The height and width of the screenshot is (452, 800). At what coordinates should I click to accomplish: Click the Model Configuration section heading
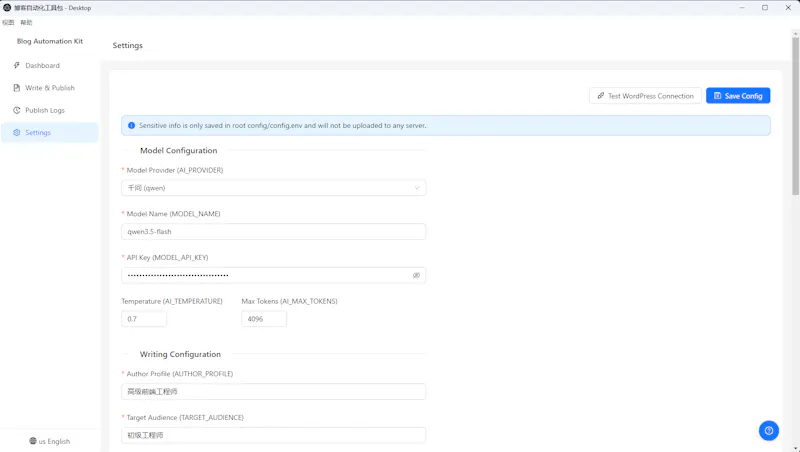click(x=179, y=150)
